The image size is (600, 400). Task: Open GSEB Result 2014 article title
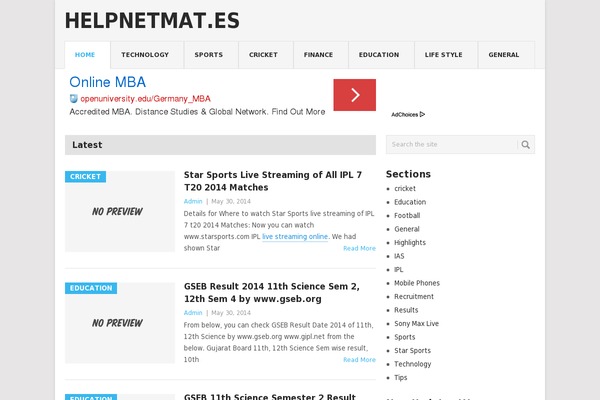[272, 292]
